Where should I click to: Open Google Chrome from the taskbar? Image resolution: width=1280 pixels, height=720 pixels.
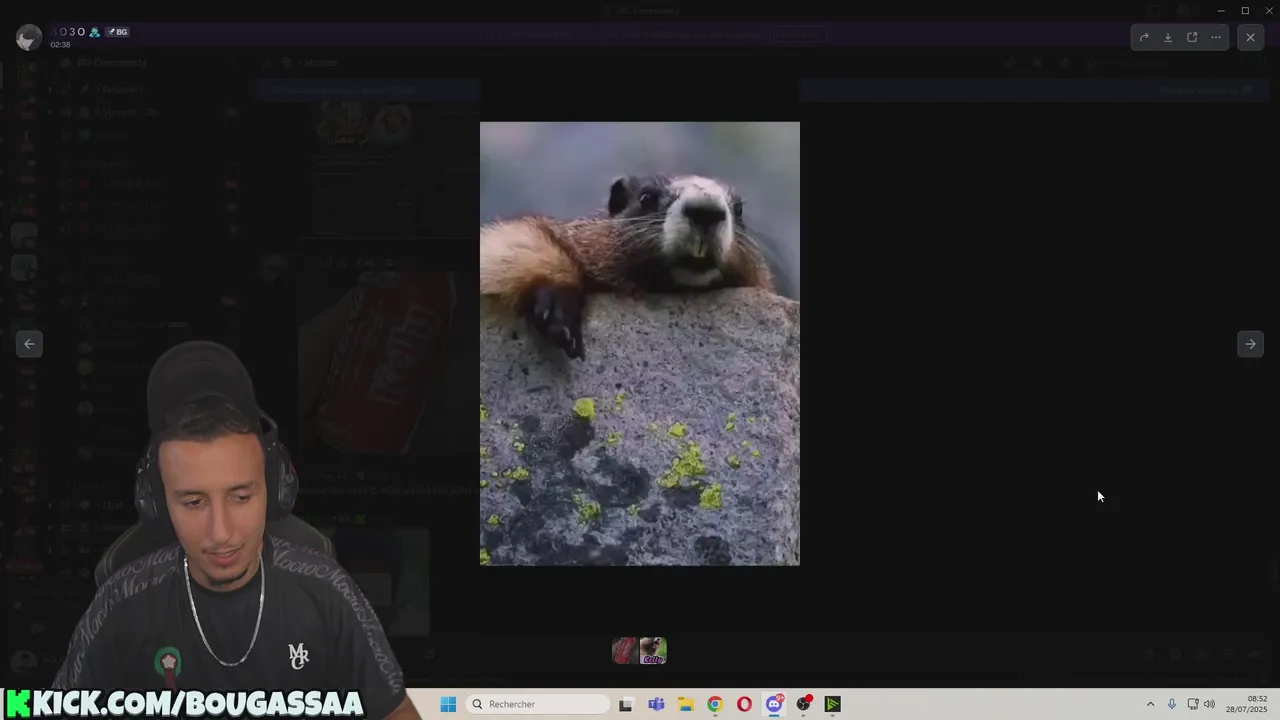715,704
